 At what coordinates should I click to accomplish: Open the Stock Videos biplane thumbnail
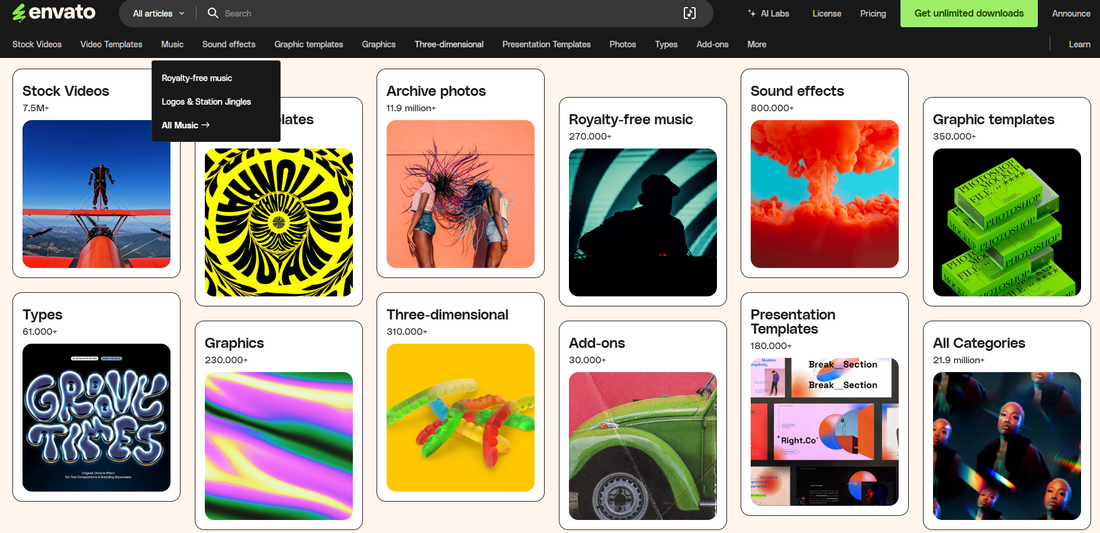tap(96, 194)
